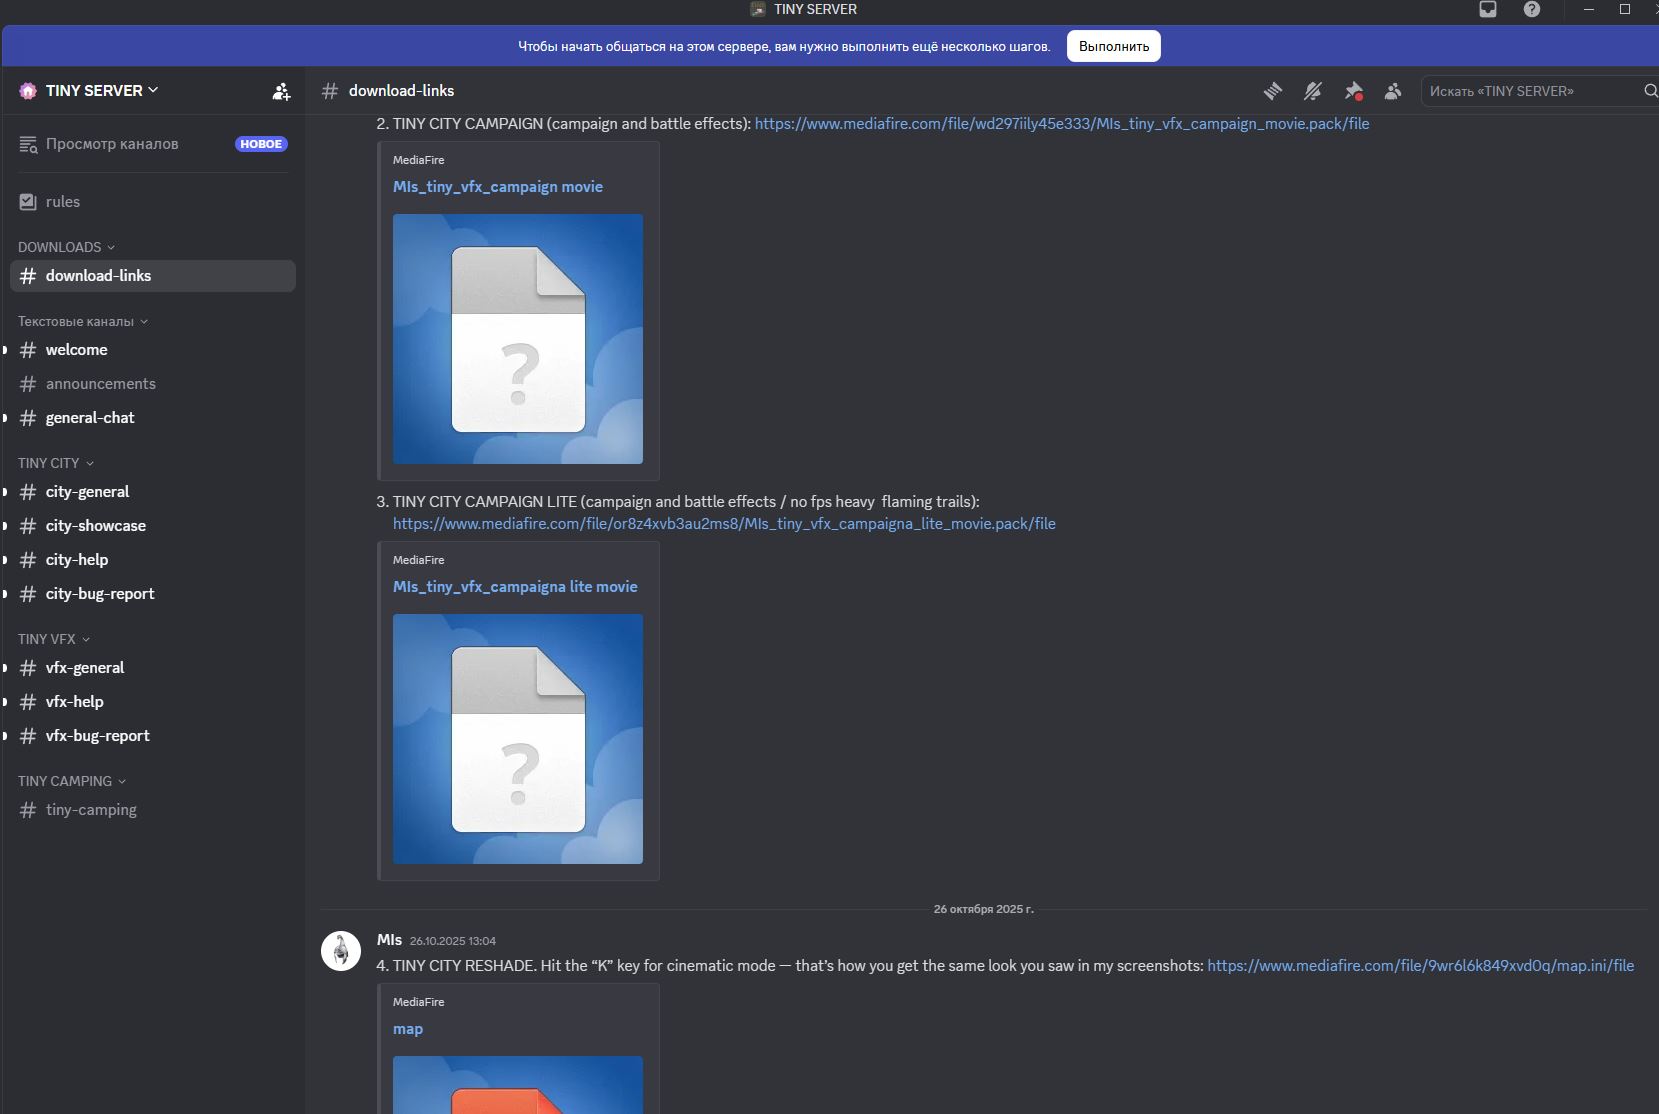This screenshot has height=1114, width=1659.
Task: Collapse the DOWNLOADS category
Action: 66,247
